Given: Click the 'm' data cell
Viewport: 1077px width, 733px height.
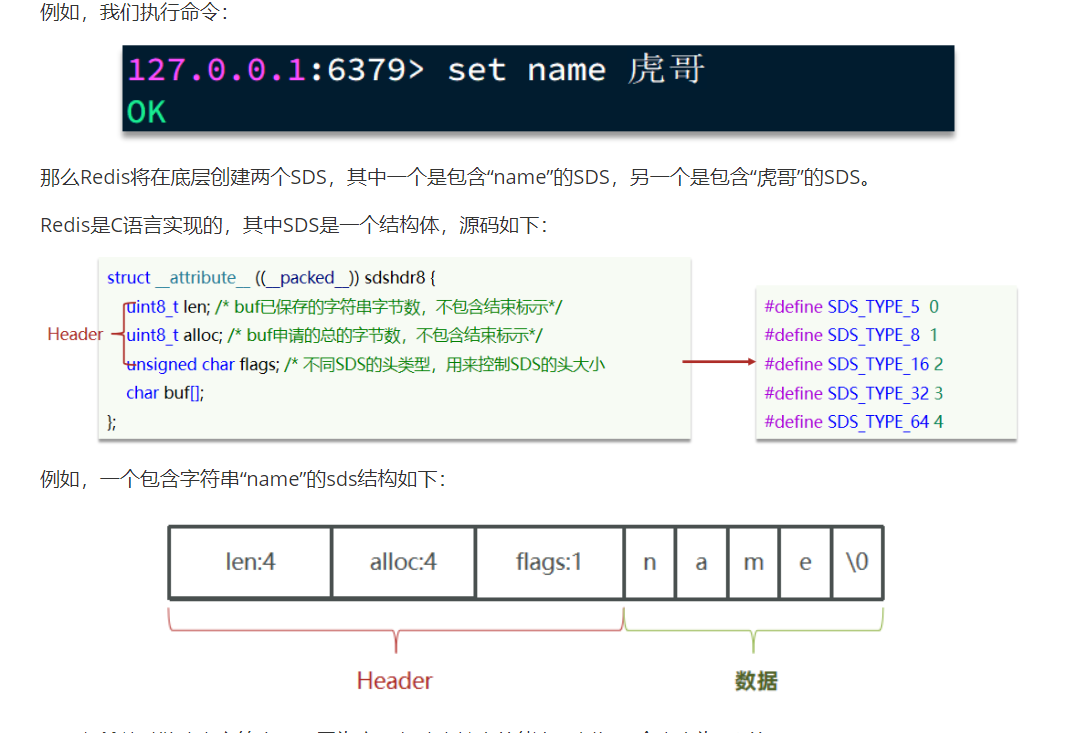Looking at the screenshot, I should tap(753, 563).
